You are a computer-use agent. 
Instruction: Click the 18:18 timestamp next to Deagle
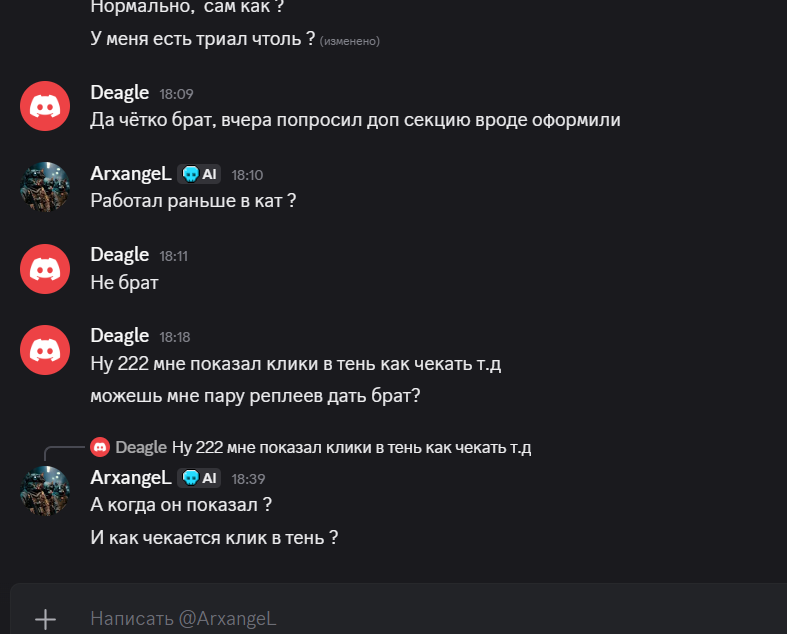point(175,336)
